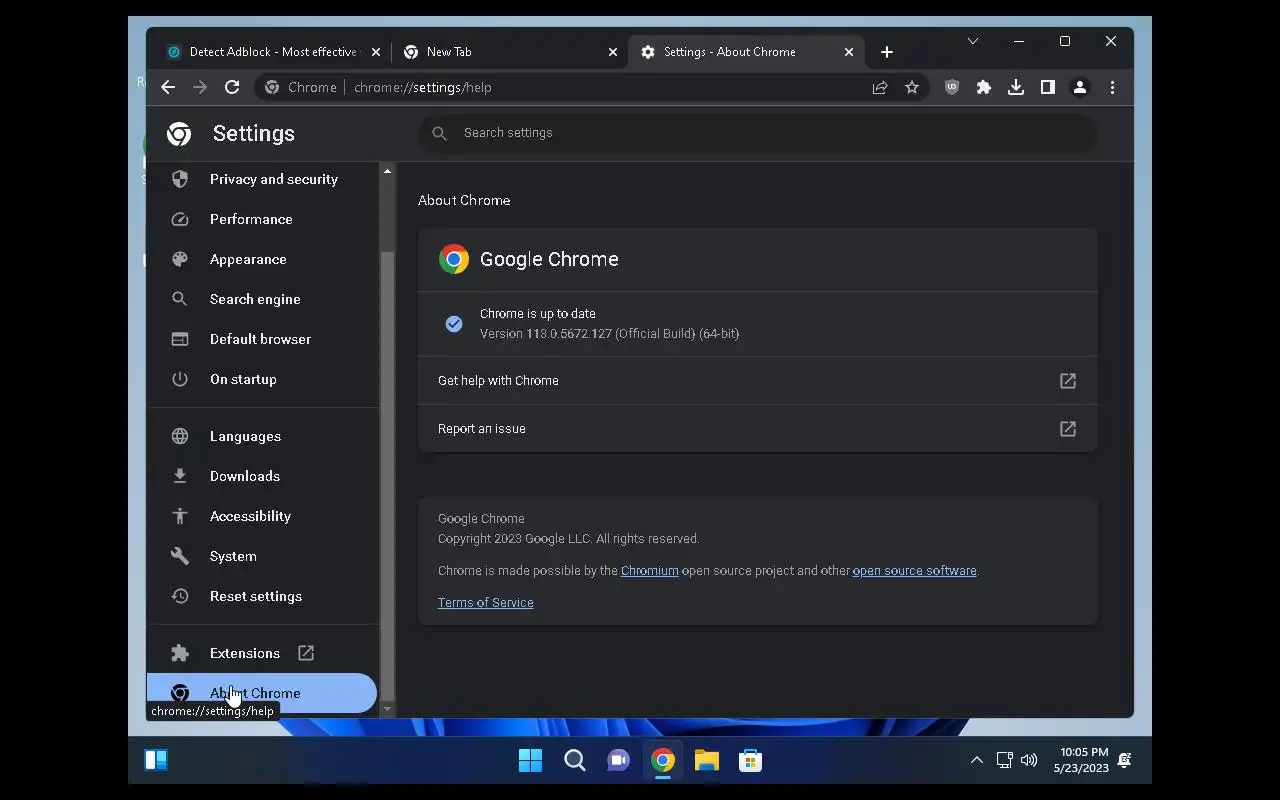Open the tab search chevron
This screenshot has height=800, width=1280.
(x=972, y=41)
